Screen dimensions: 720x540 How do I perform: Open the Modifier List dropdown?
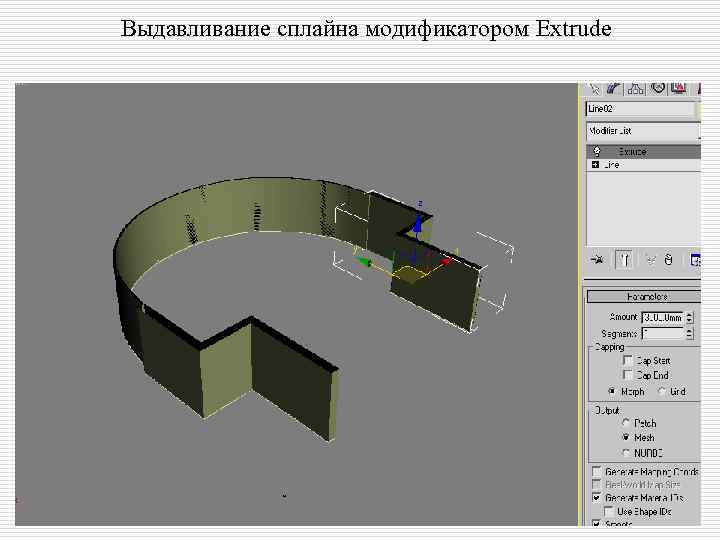[x=643, y=131]
